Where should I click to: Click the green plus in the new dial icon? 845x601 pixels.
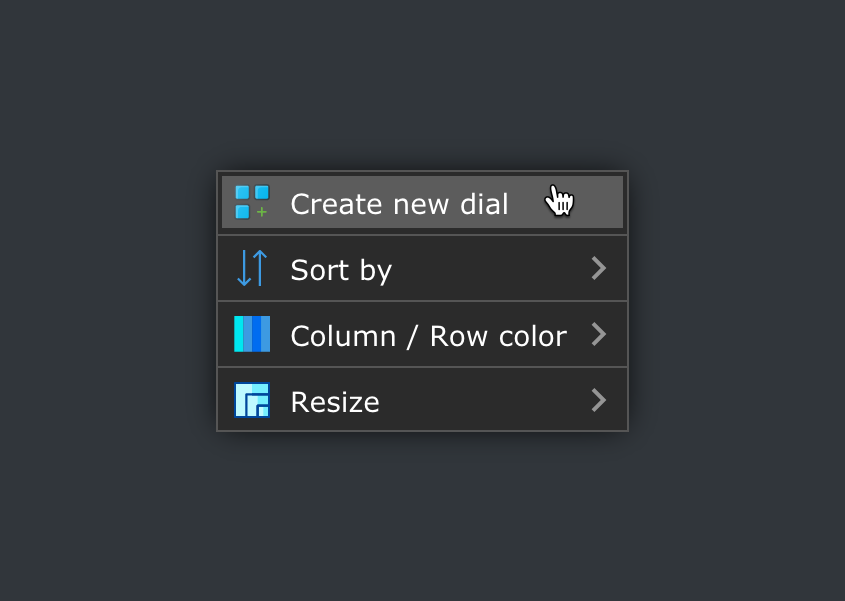click(x=262, y=212)
